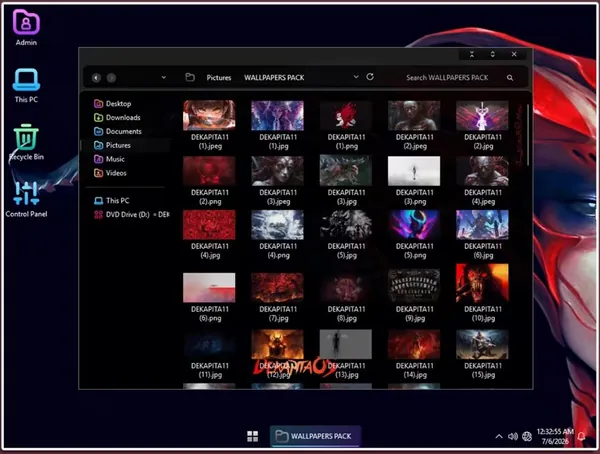The image size is (600, 454).
Task: Minimize the explorer window
Action: (x=472, y=54)
